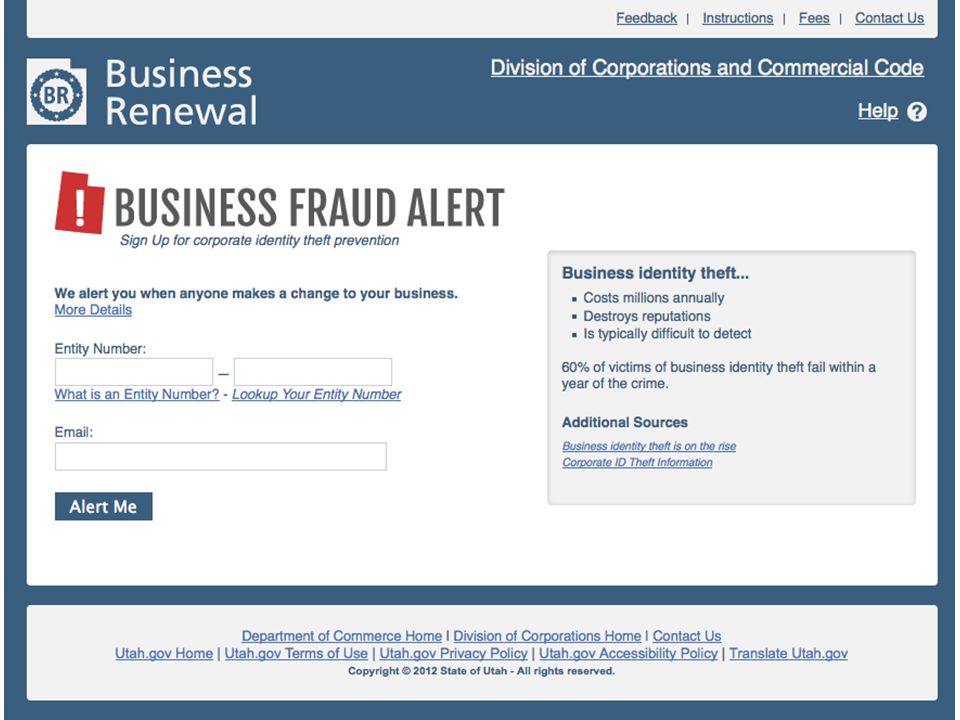
Task: Click the BR Business Renewal logo icon
Action: pyautogui.click(x=56, y=92)
